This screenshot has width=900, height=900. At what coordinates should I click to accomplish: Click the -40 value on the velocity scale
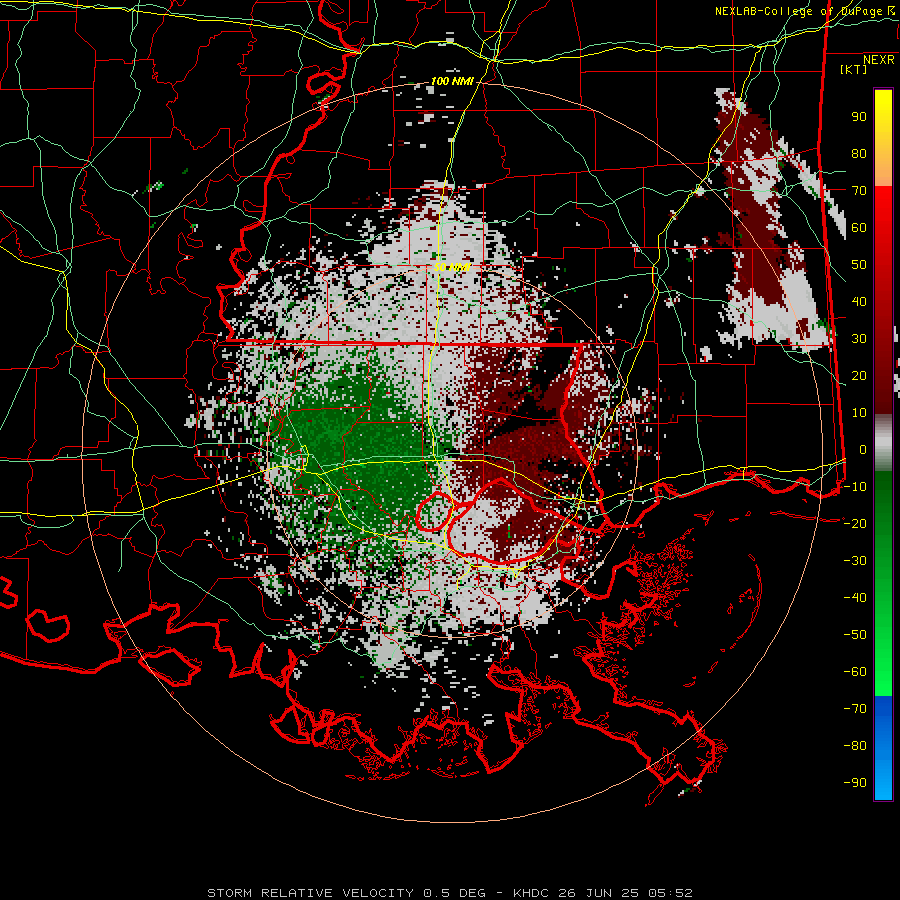click(x=855, y=598)
